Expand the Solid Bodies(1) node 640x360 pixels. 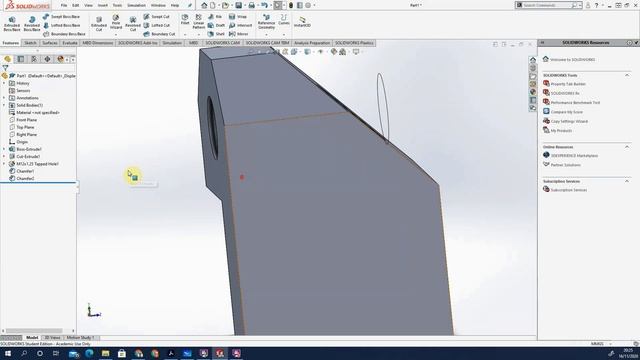click(x=4, y=105)
